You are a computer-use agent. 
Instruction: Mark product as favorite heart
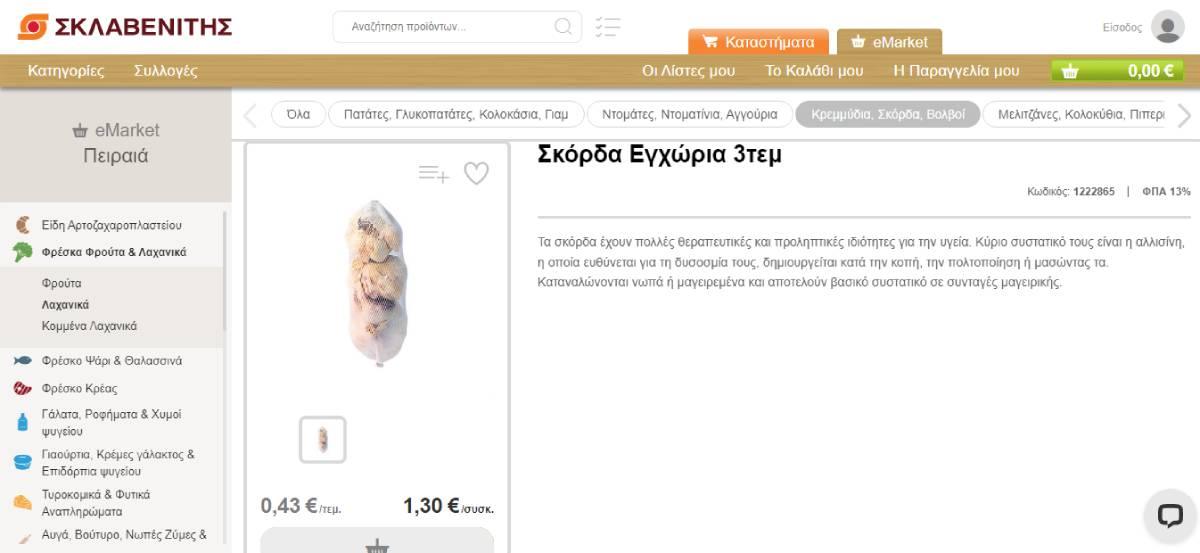(x=476, y=174)
